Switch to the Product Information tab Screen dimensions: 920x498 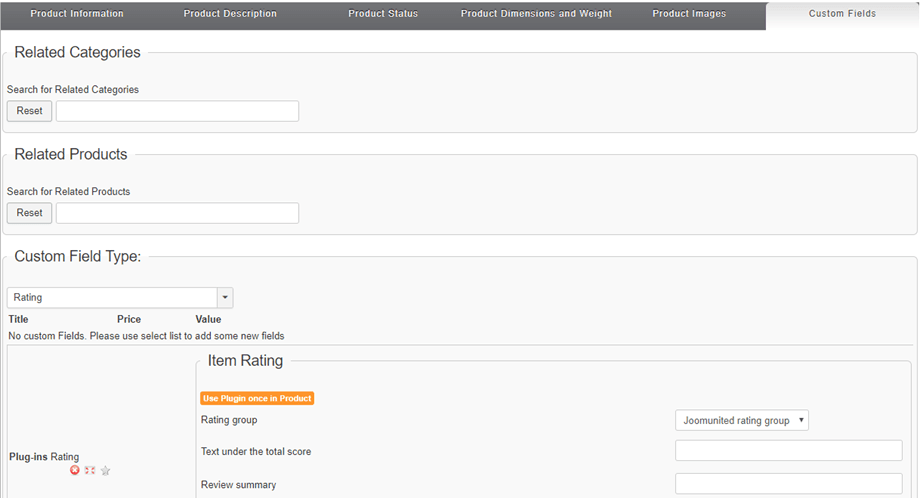77,14
